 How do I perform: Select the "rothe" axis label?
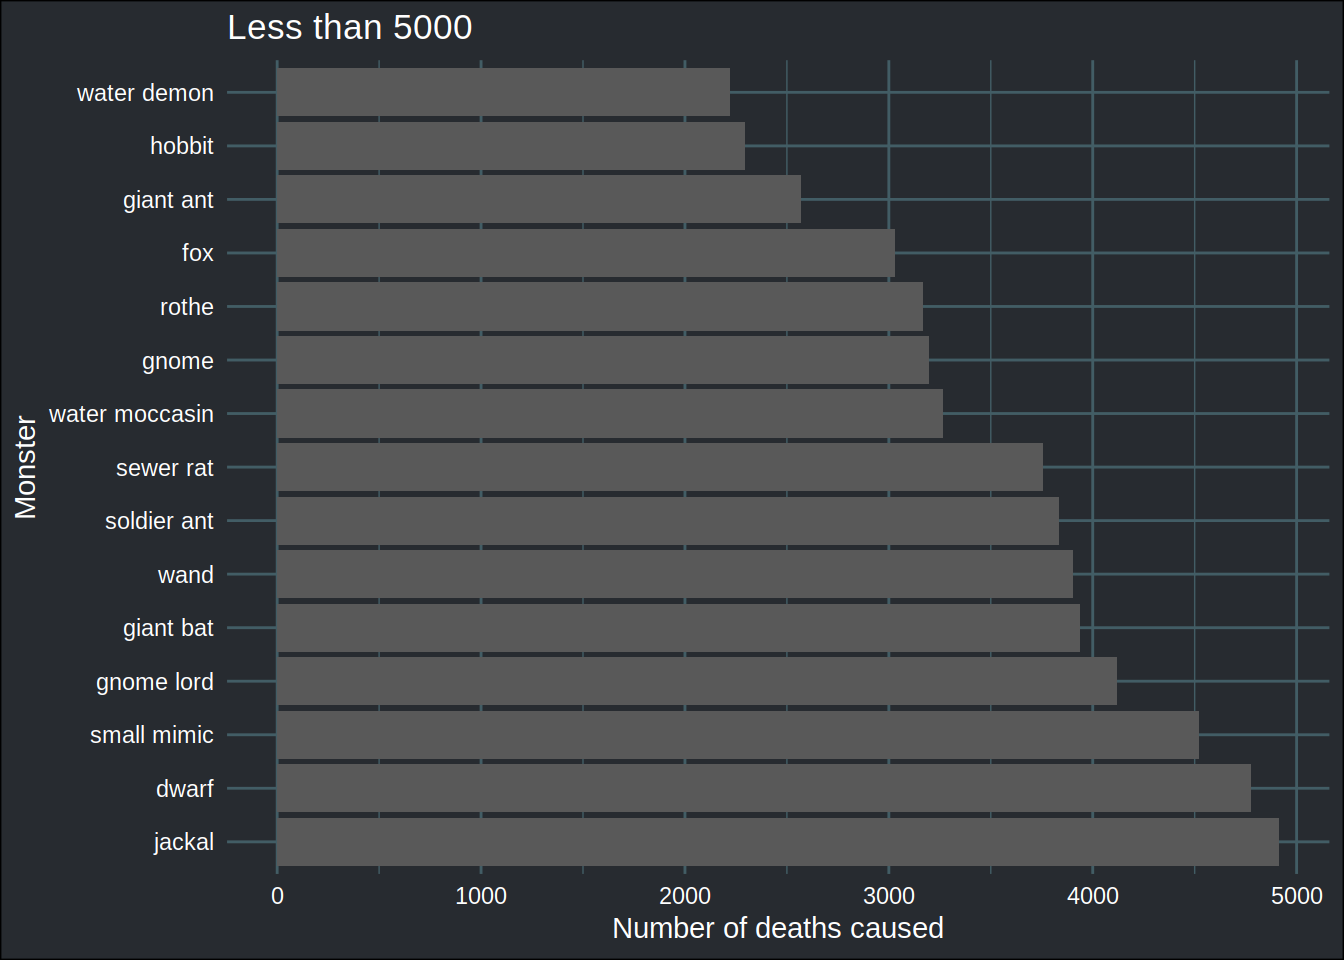click(187, 307)
